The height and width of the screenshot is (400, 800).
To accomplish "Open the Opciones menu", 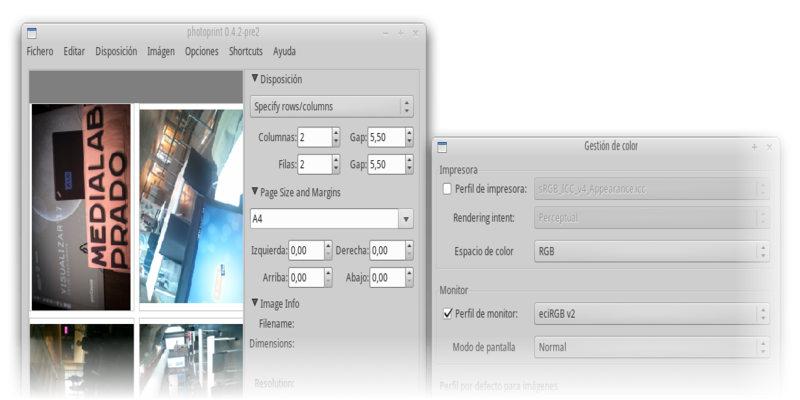I will click(x=202, y=51).
